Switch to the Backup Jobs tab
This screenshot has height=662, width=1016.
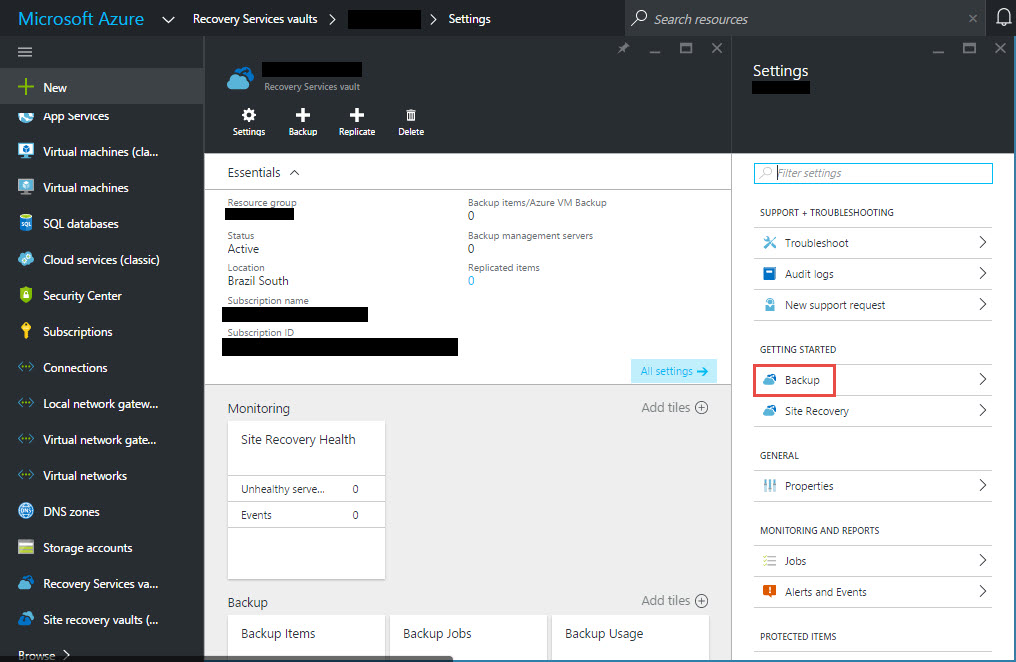click(x=437, y=633)
